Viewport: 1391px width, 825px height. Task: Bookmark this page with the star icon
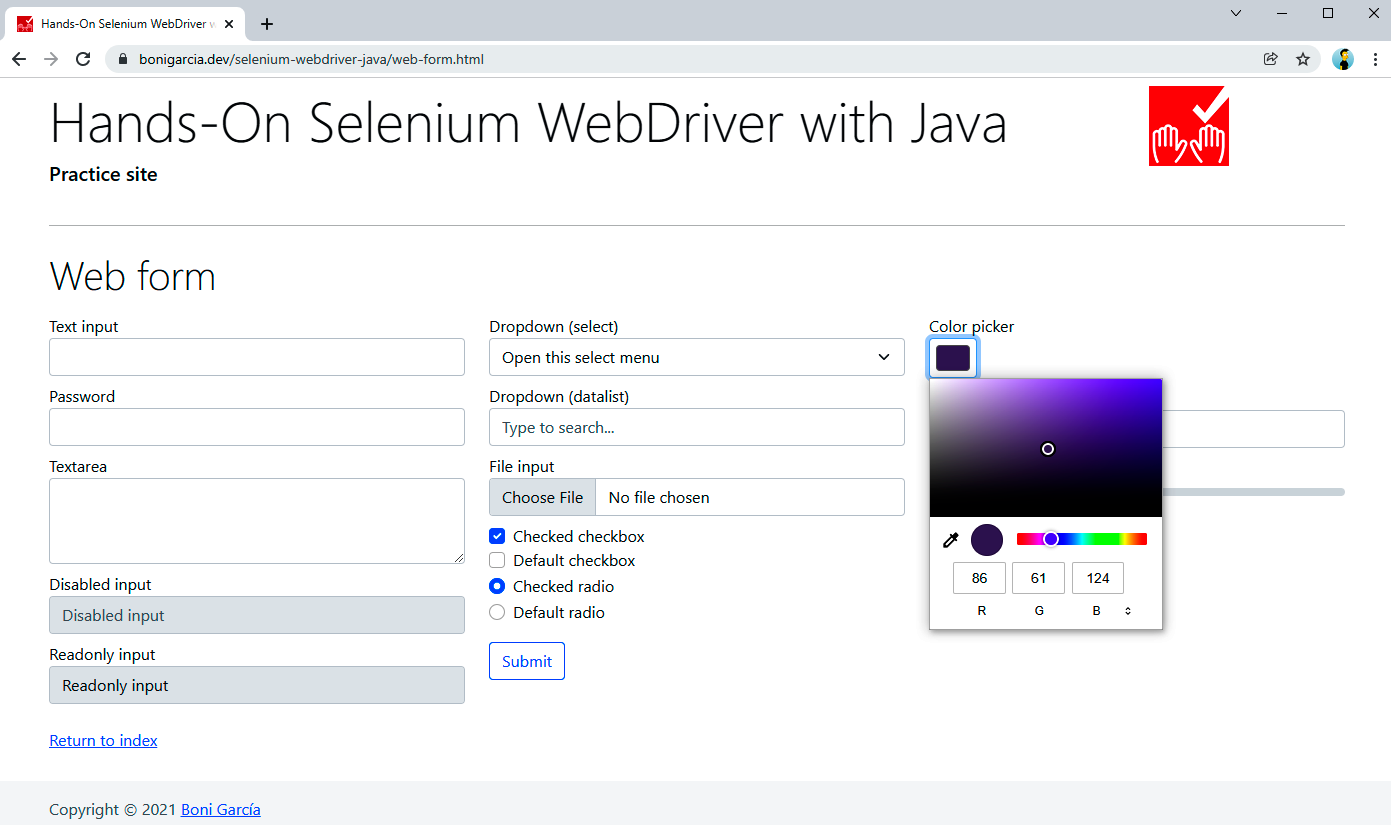[1303, 59]
